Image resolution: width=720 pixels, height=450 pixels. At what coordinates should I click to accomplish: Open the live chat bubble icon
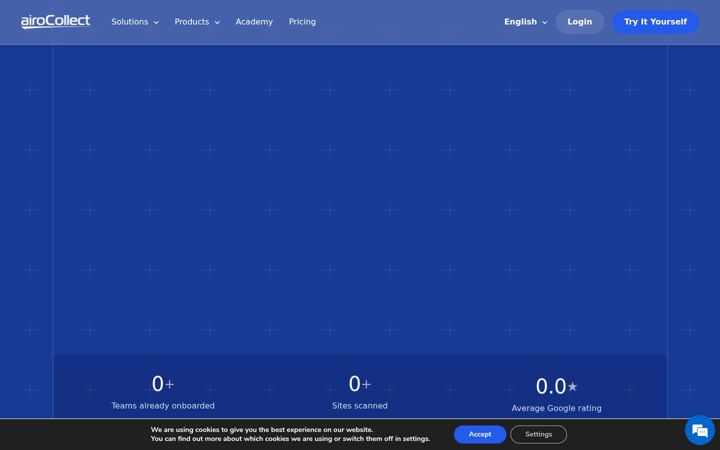tap(699, 430)
